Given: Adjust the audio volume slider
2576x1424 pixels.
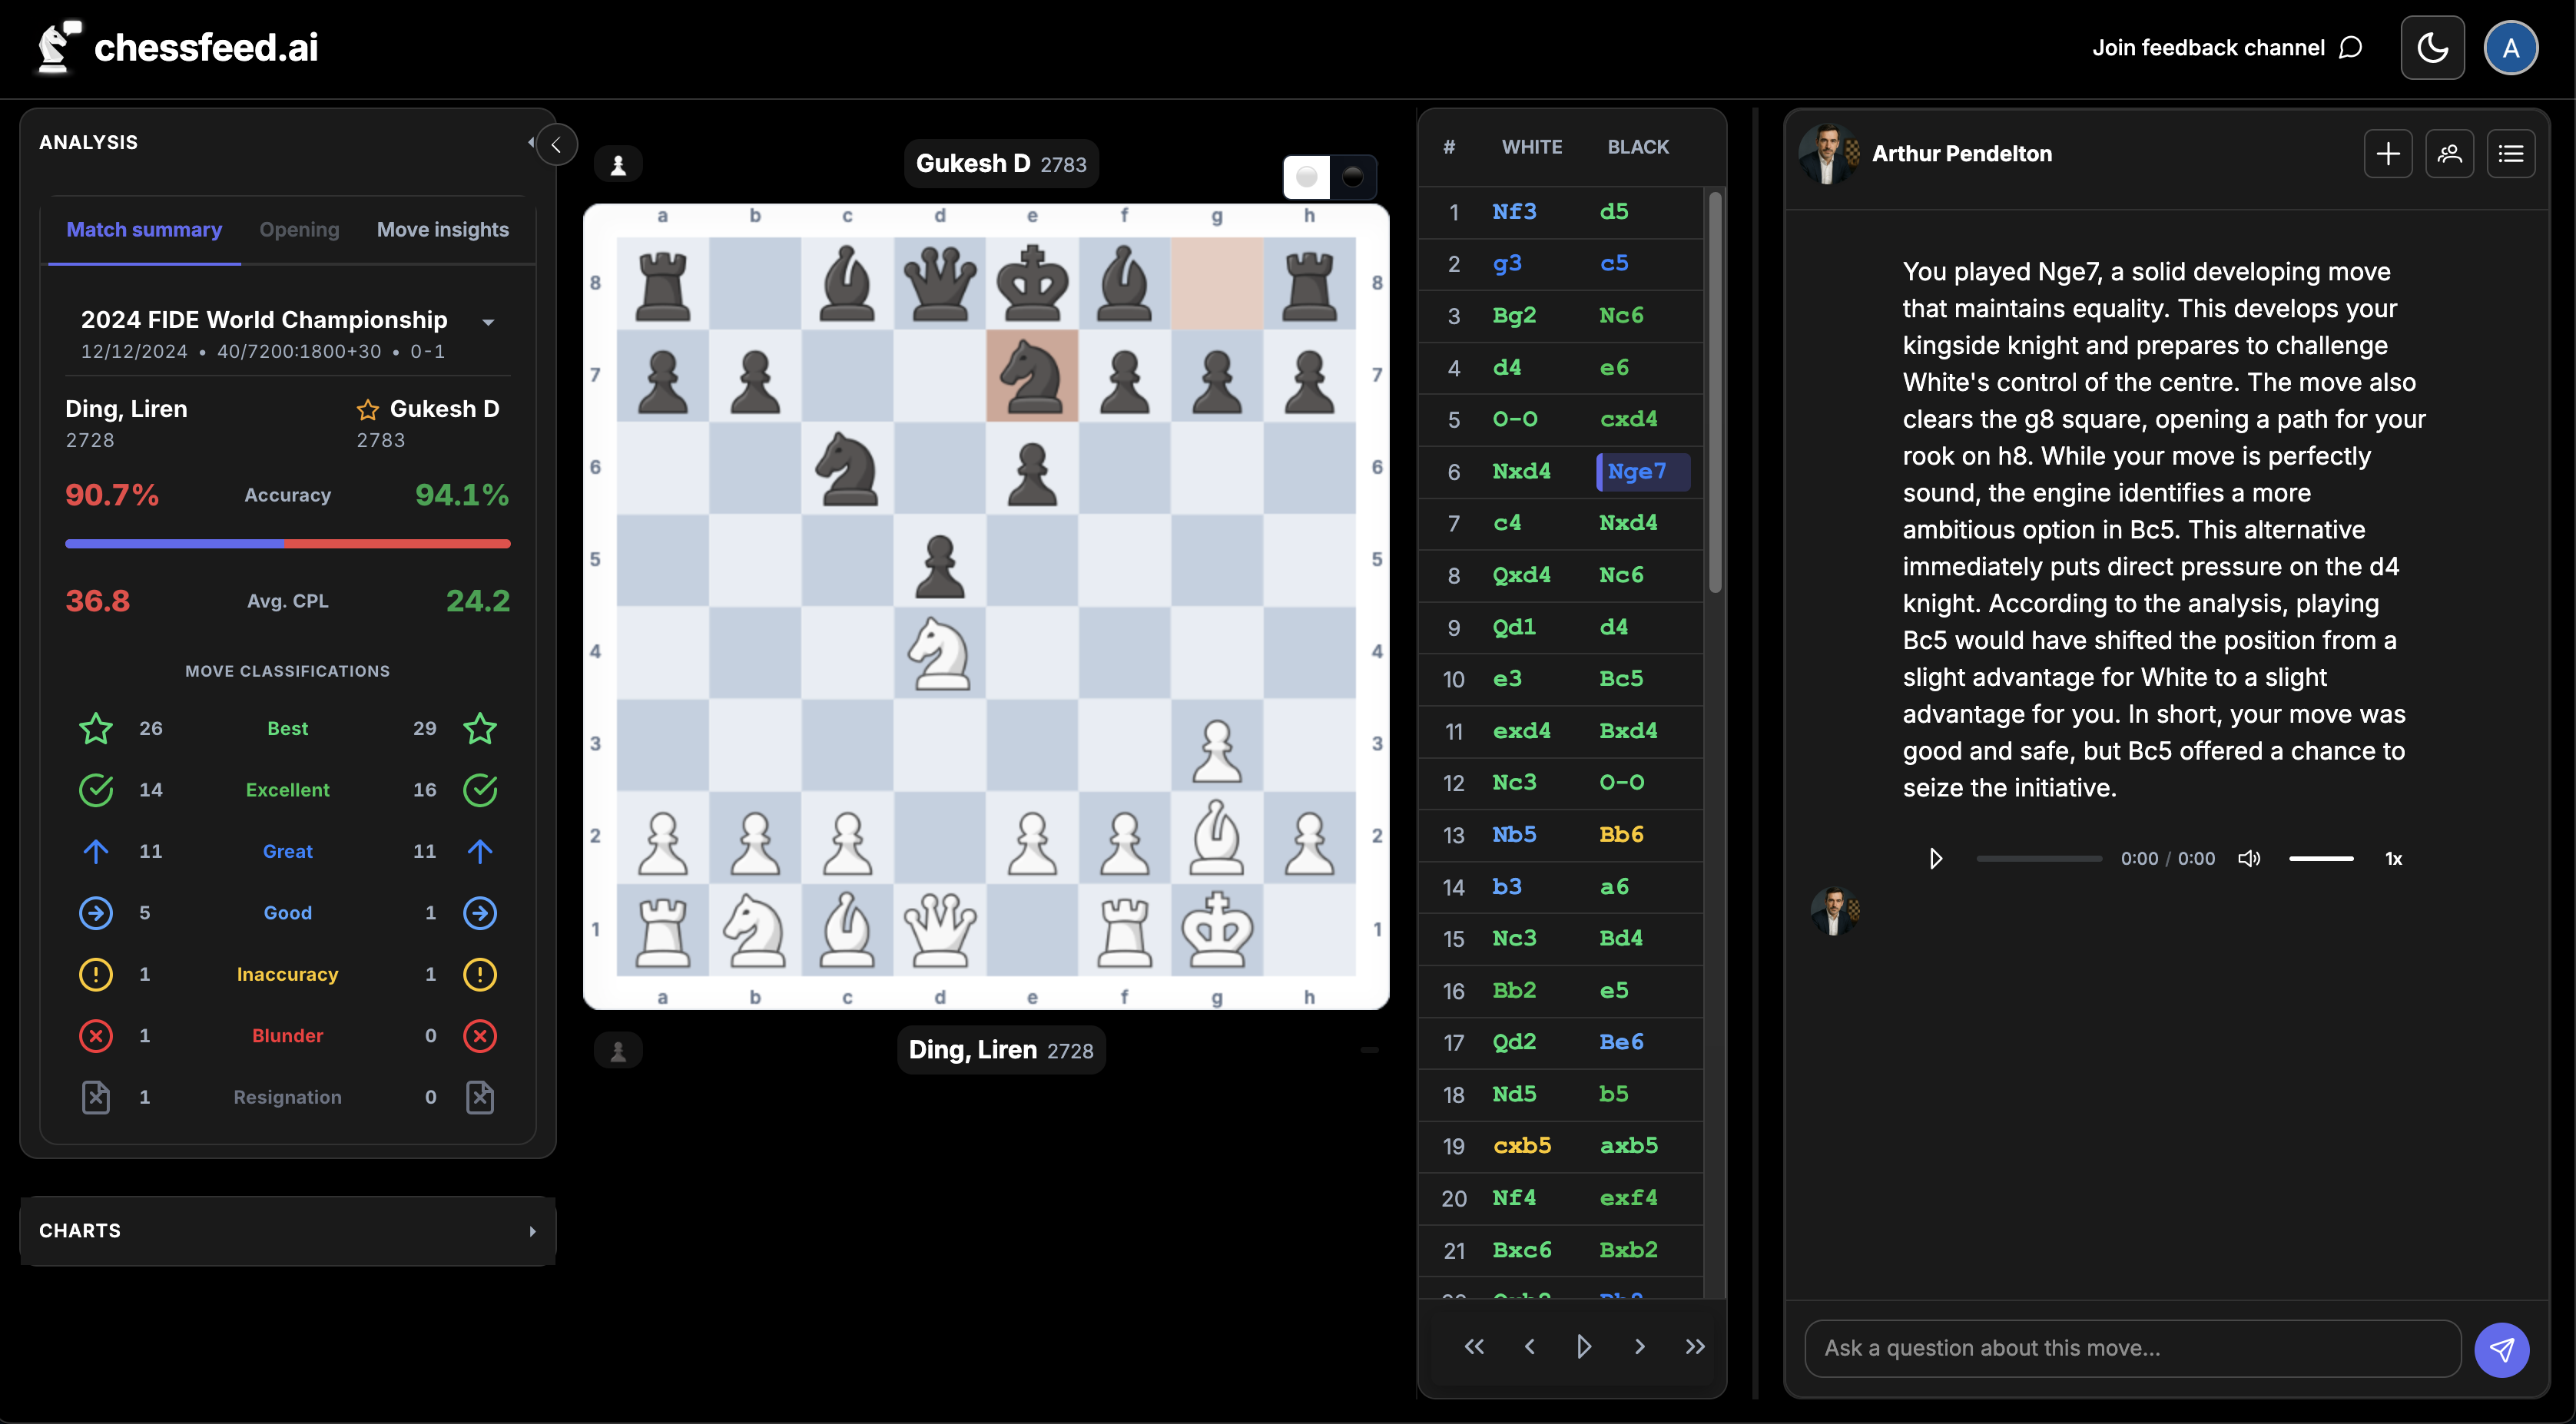Looking at the screenshot, I should click(2321, 858).
